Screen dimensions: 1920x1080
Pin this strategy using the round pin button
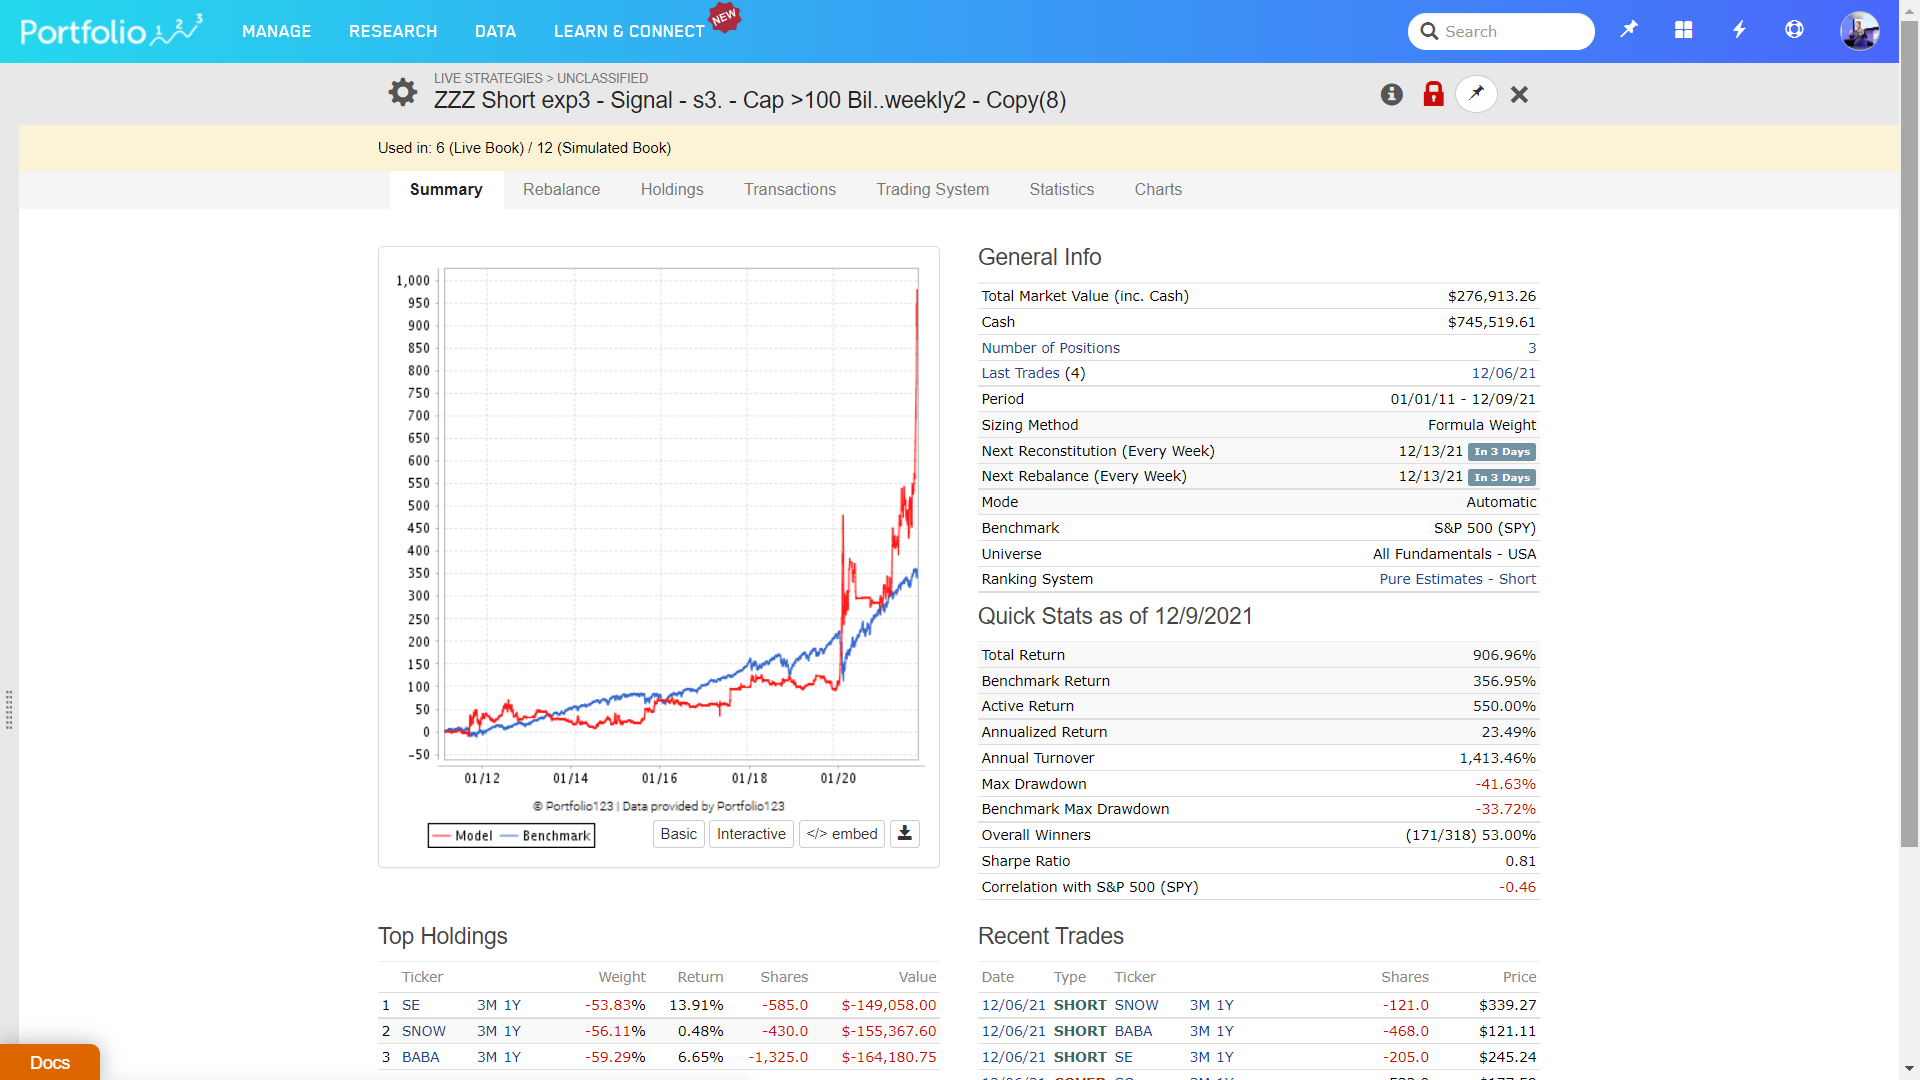click(1476, 94)
